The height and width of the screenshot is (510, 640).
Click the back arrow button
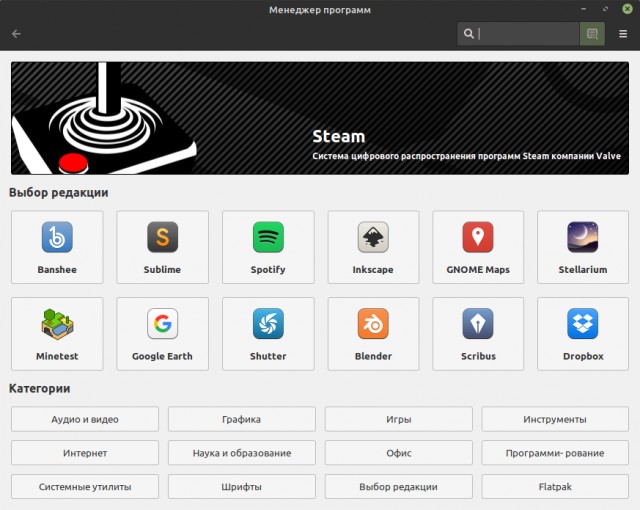[16, 33]
